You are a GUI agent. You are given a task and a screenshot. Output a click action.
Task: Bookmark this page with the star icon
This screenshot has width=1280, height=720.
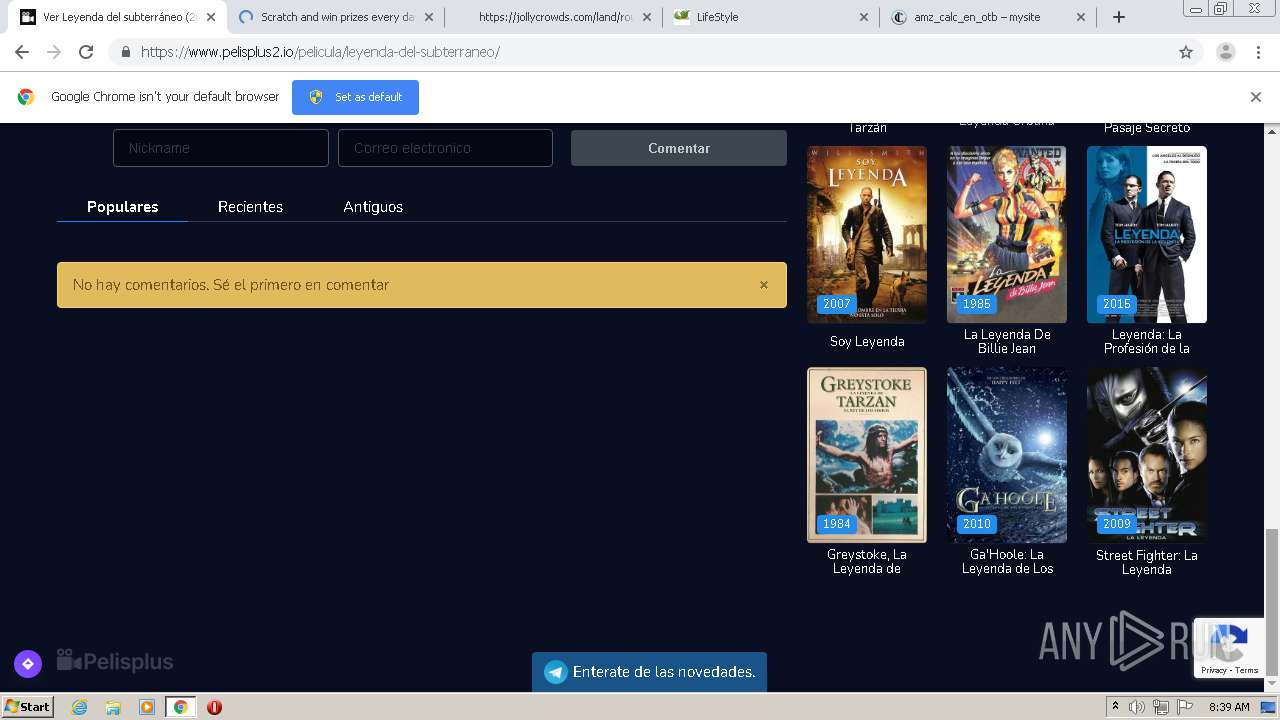1186,52
